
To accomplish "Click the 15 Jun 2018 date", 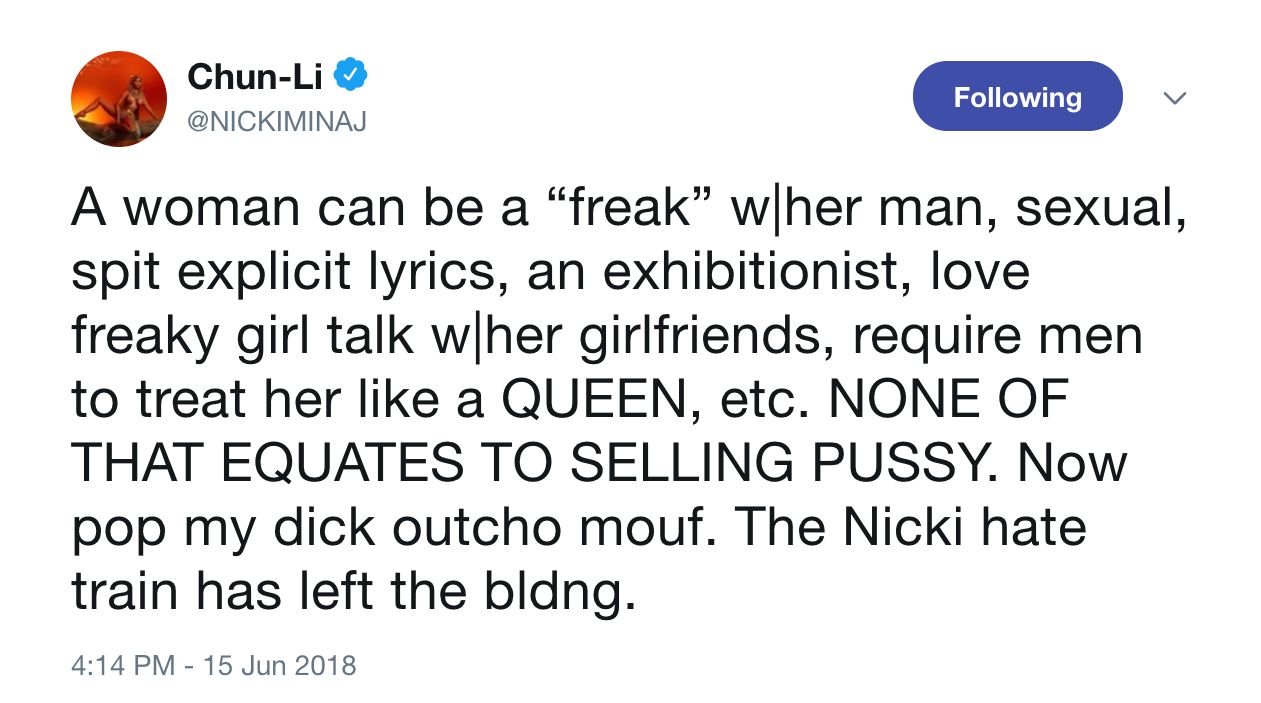I will 279,665.
